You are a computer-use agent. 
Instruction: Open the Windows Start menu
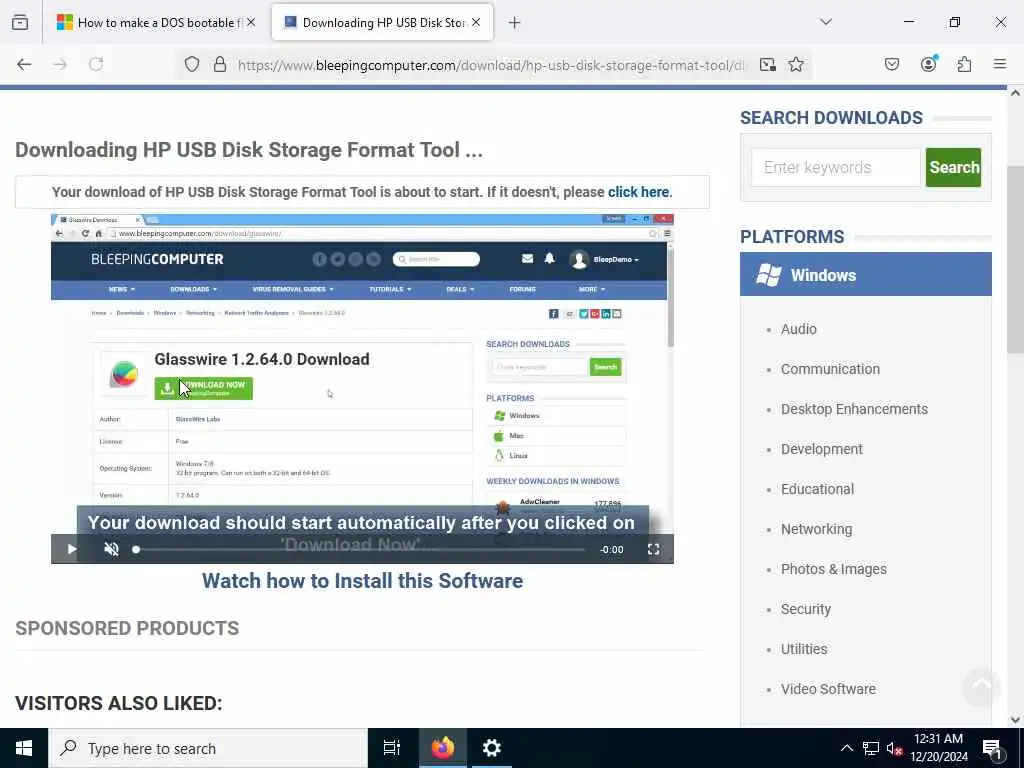coord(24,748)
